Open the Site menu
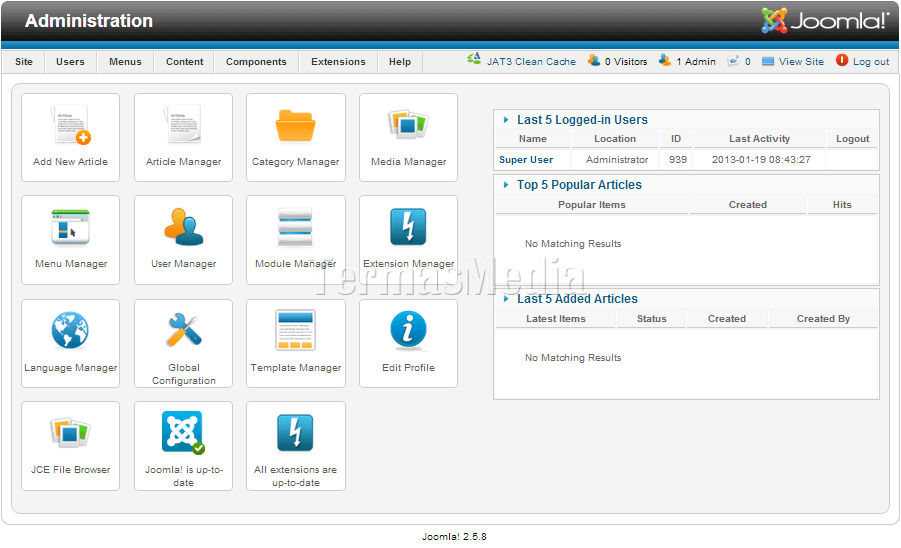Viewport: 901px width, 548px height. coord(24,62)
